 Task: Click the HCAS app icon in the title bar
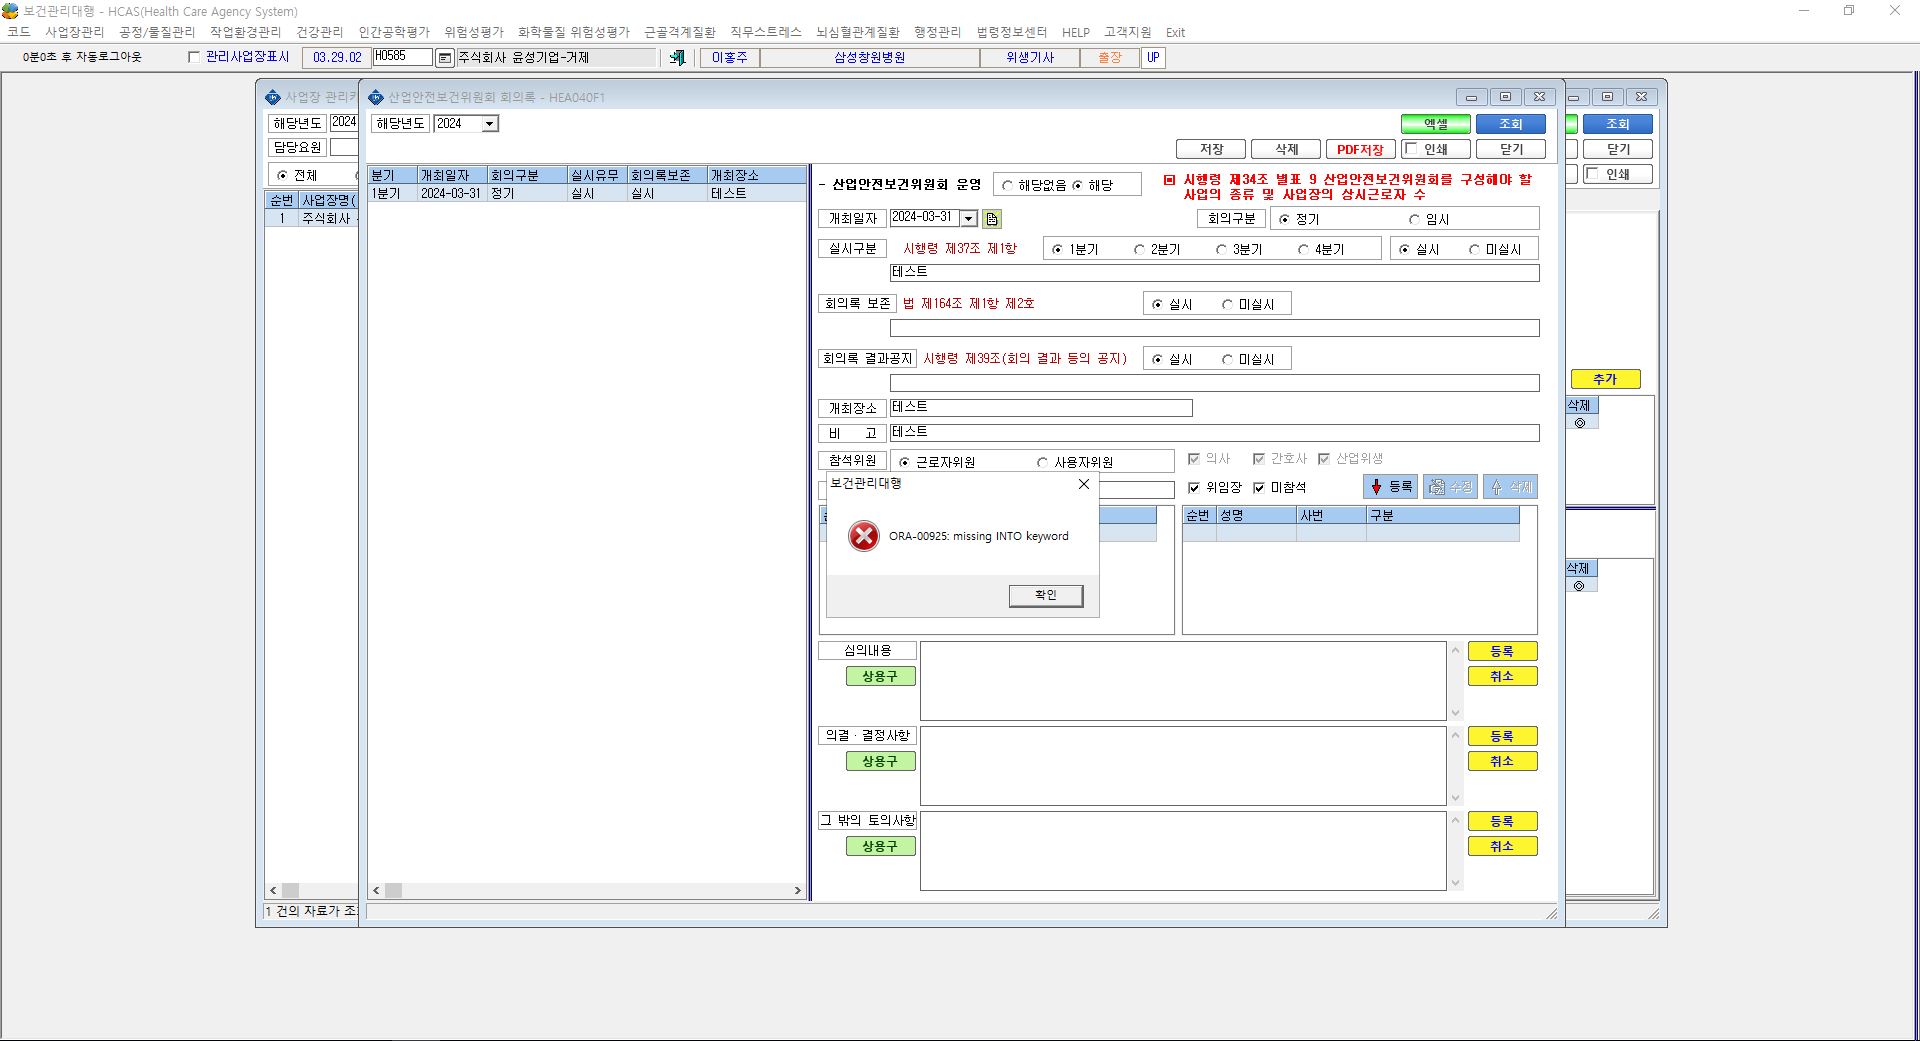[x=11, y=11]
